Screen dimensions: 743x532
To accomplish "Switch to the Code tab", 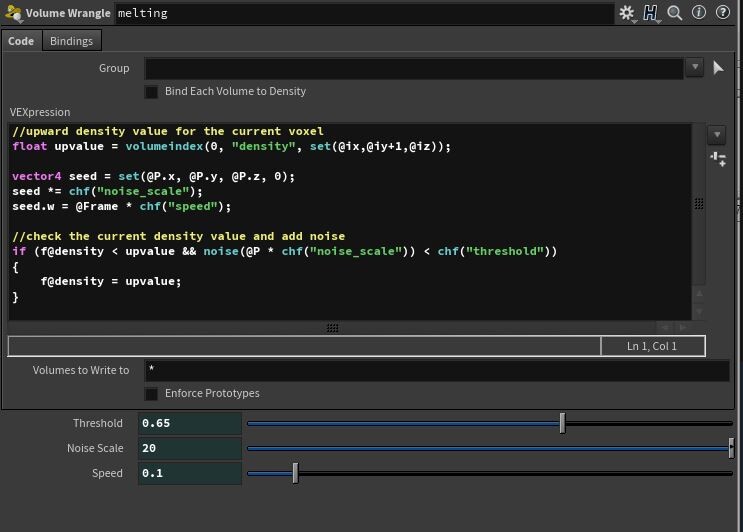I will click(21, 41).
